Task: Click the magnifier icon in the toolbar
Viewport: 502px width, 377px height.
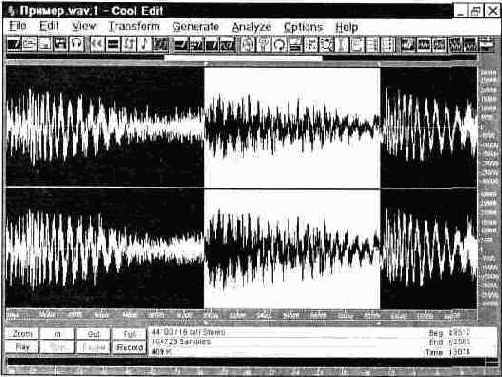Action: (327, 44)
